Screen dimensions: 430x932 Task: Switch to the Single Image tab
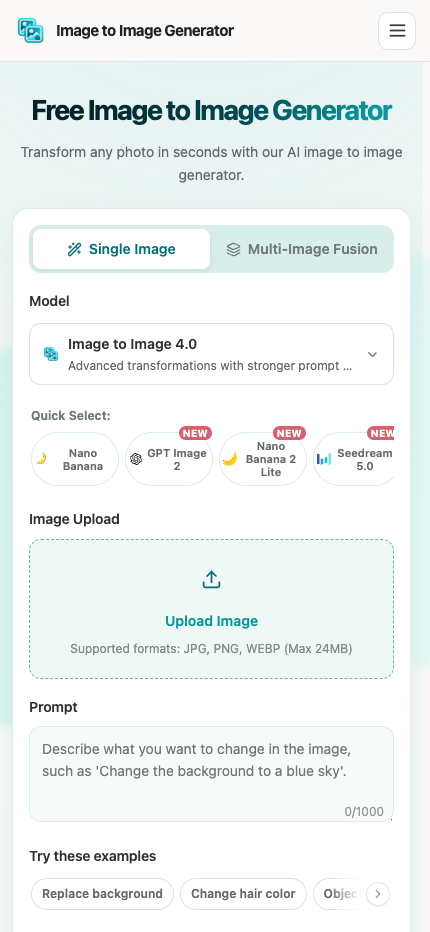pyautogui.click(x=121, y=249)
